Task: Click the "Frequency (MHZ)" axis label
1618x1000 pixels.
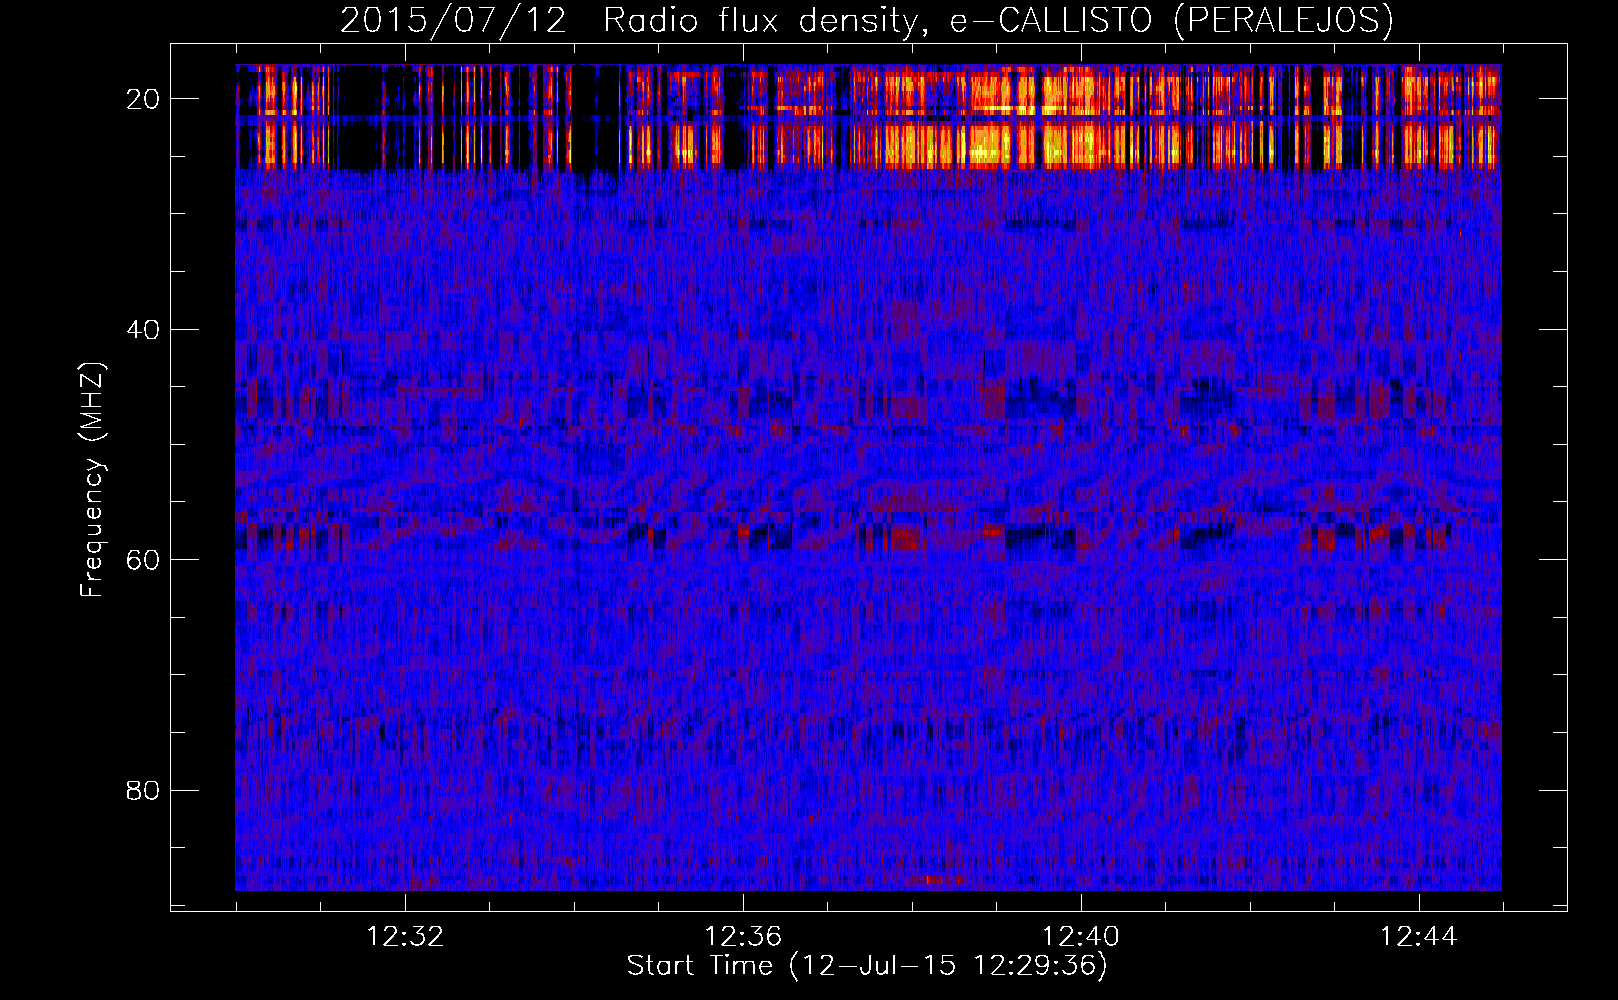Action: click(92, 480)
